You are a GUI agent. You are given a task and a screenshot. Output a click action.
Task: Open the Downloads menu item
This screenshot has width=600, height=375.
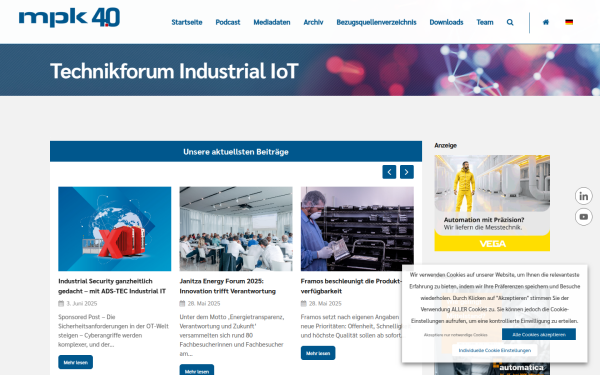coord(446,22)
